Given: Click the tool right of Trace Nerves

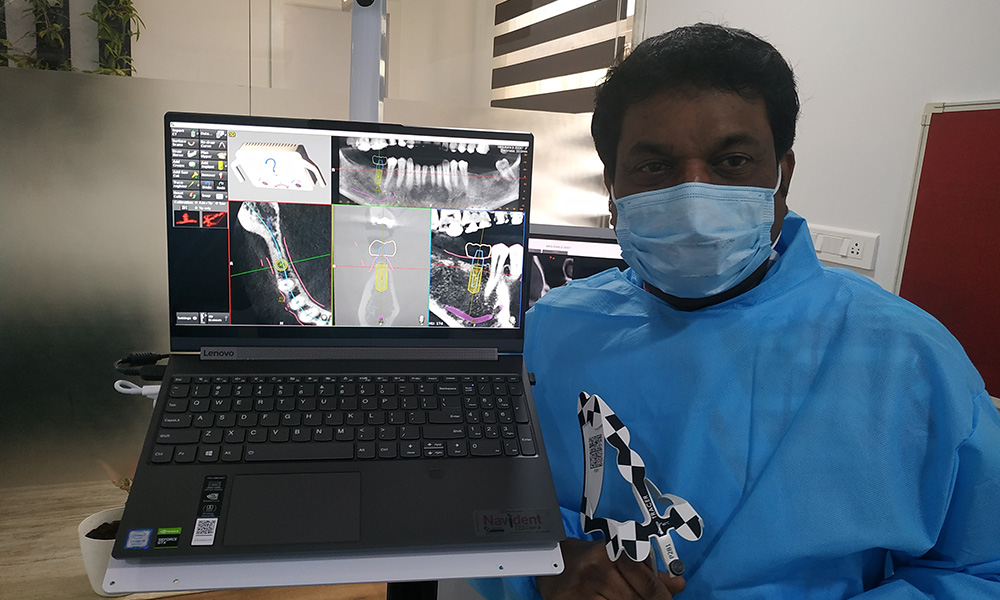Looking at the screenshot, I should [x=214, y=154].
